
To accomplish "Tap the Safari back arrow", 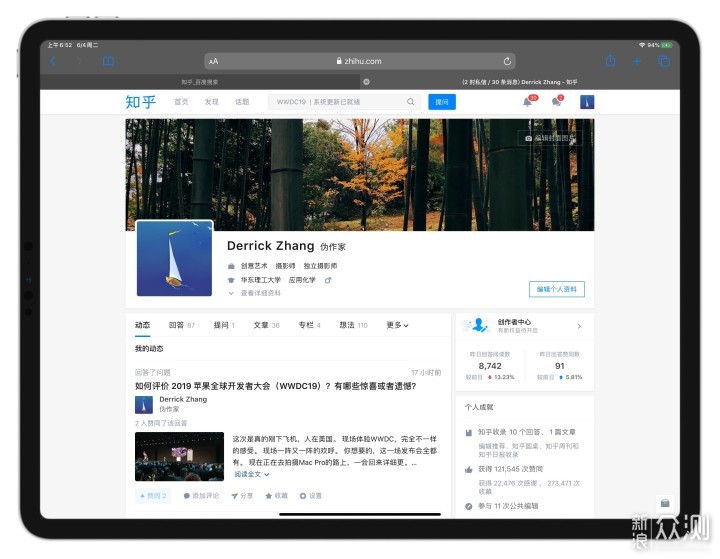I will pyautogui.click(x=53, y=61).
